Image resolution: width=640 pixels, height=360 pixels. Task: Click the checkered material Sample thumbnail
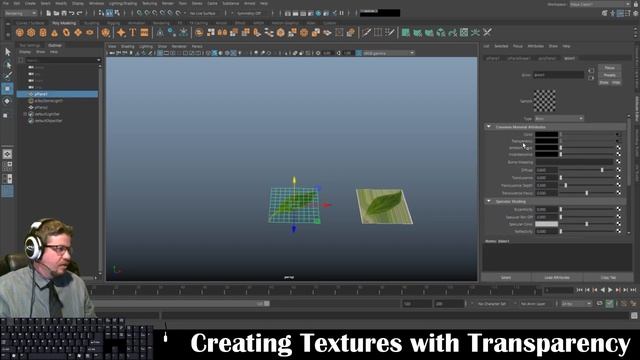(x=545, y=101)
